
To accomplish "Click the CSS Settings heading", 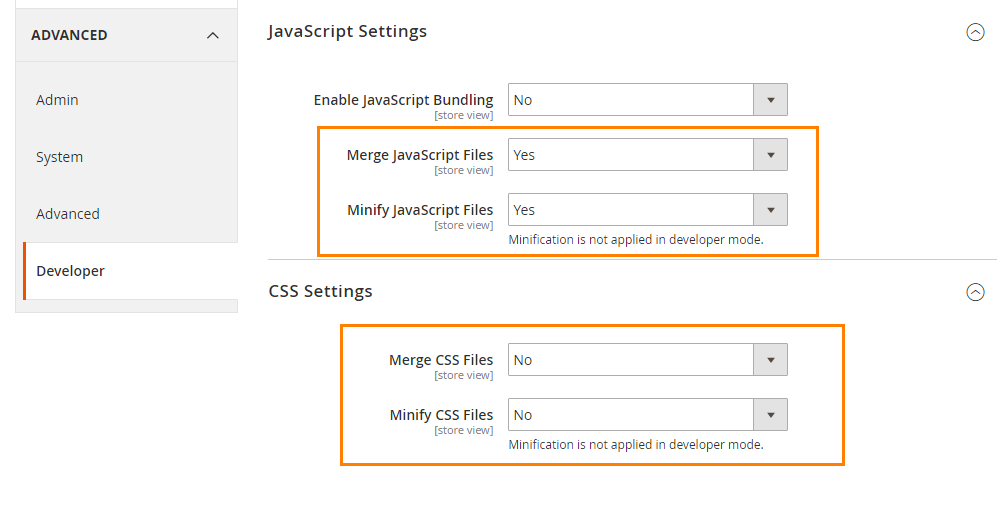I will coord(320,292).
